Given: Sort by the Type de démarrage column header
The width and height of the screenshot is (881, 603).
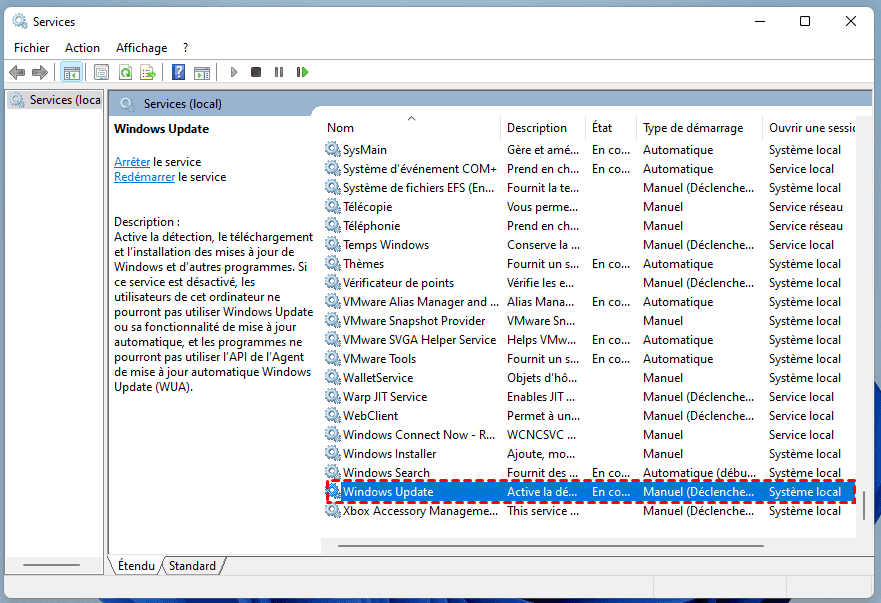Looking at the screenshot, I should tap(693, 127).
